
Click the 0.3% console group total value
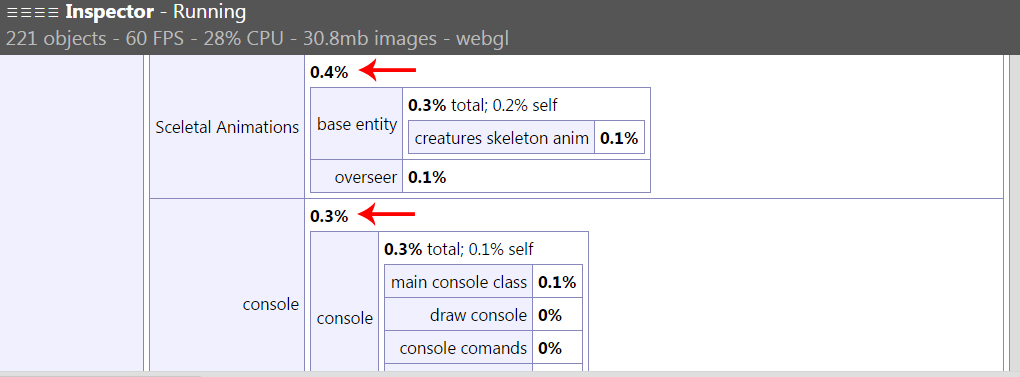(x=329, y=216)
